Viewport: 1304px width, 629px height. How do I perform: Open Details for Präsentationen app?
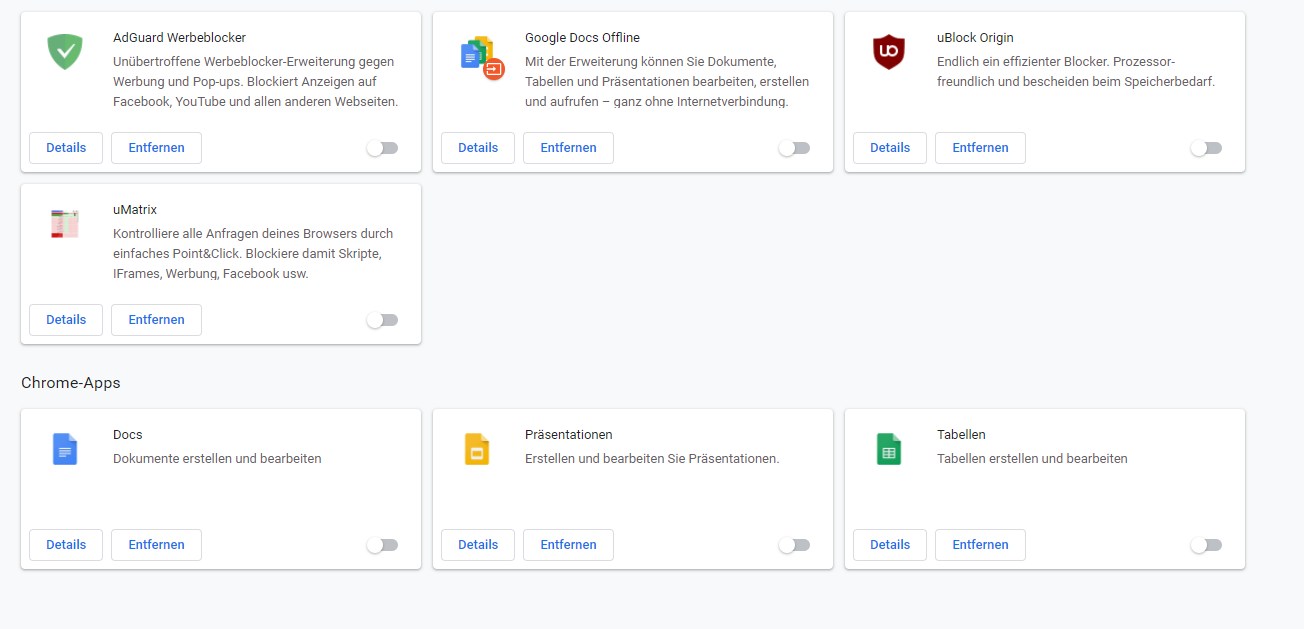click(478, 545)
